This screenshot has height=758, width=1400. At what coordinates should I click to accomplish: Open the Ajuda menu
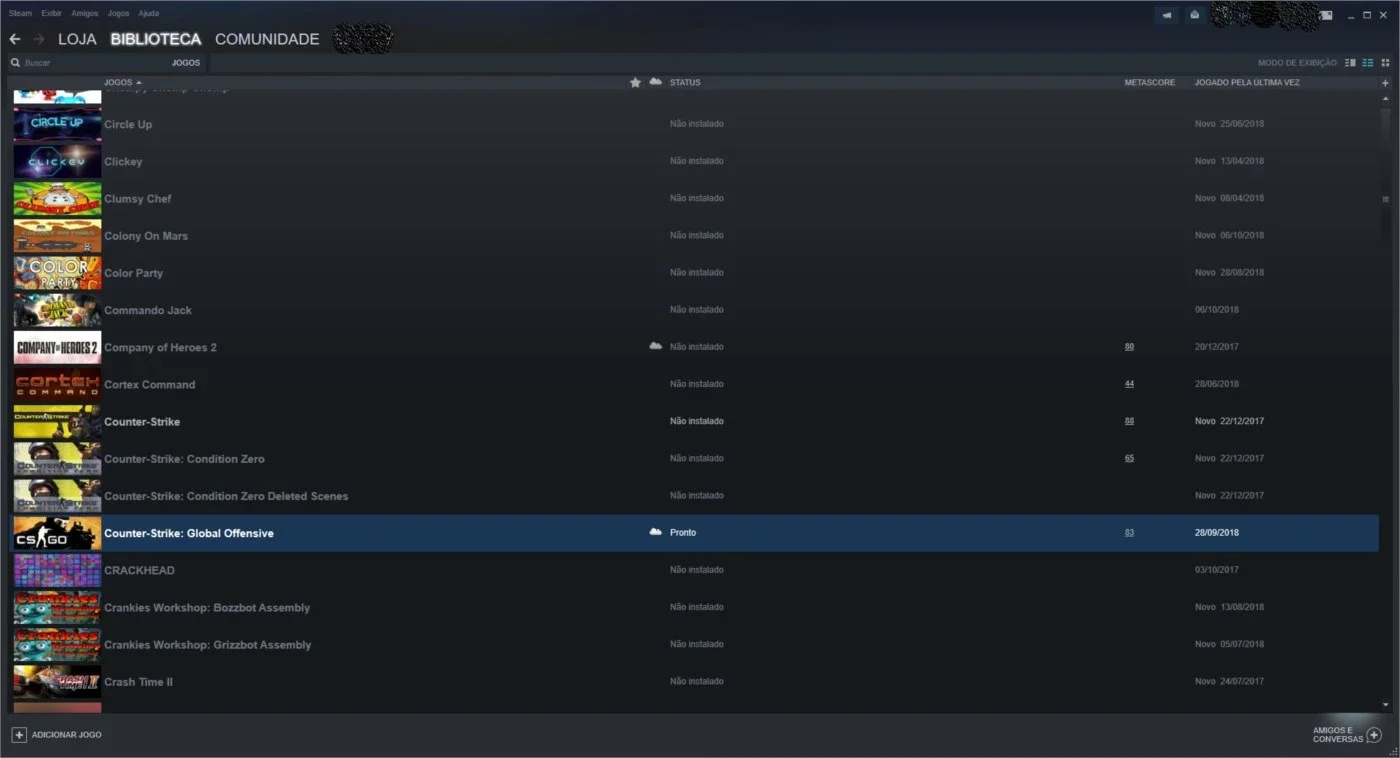[x=148, y=13]
